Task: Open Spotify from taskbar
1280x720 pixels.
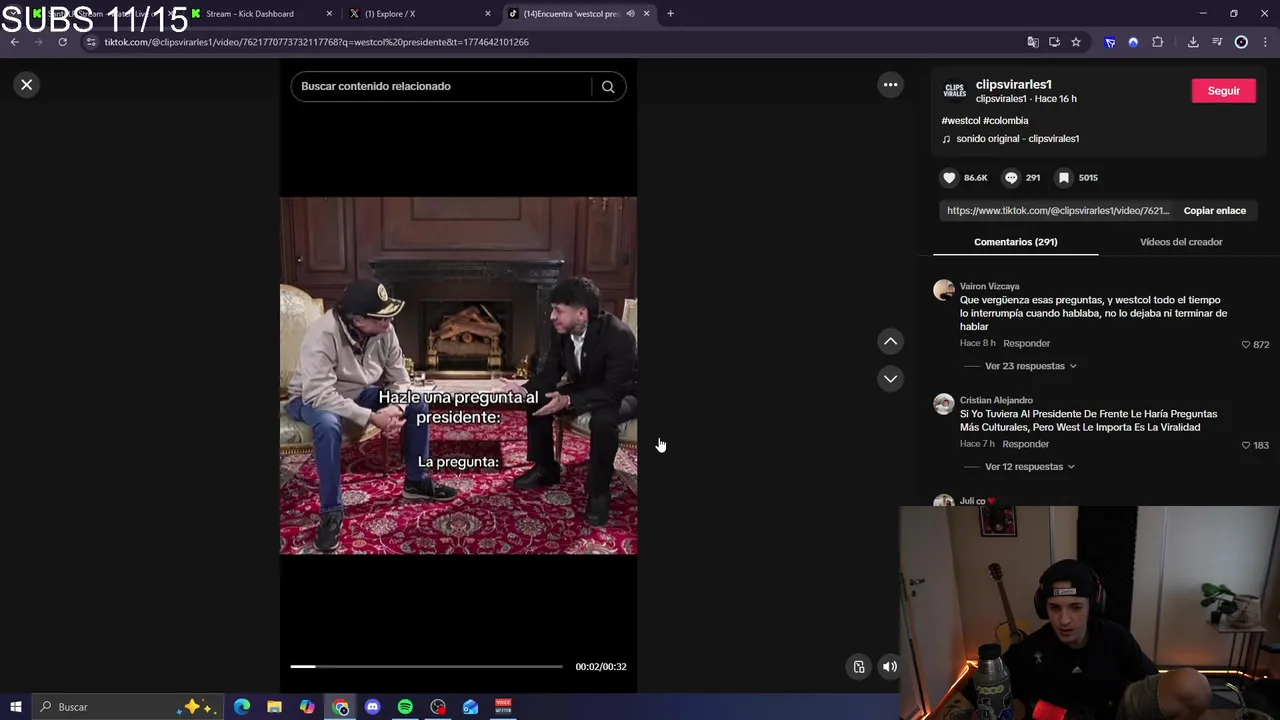Action: [405, 707]
